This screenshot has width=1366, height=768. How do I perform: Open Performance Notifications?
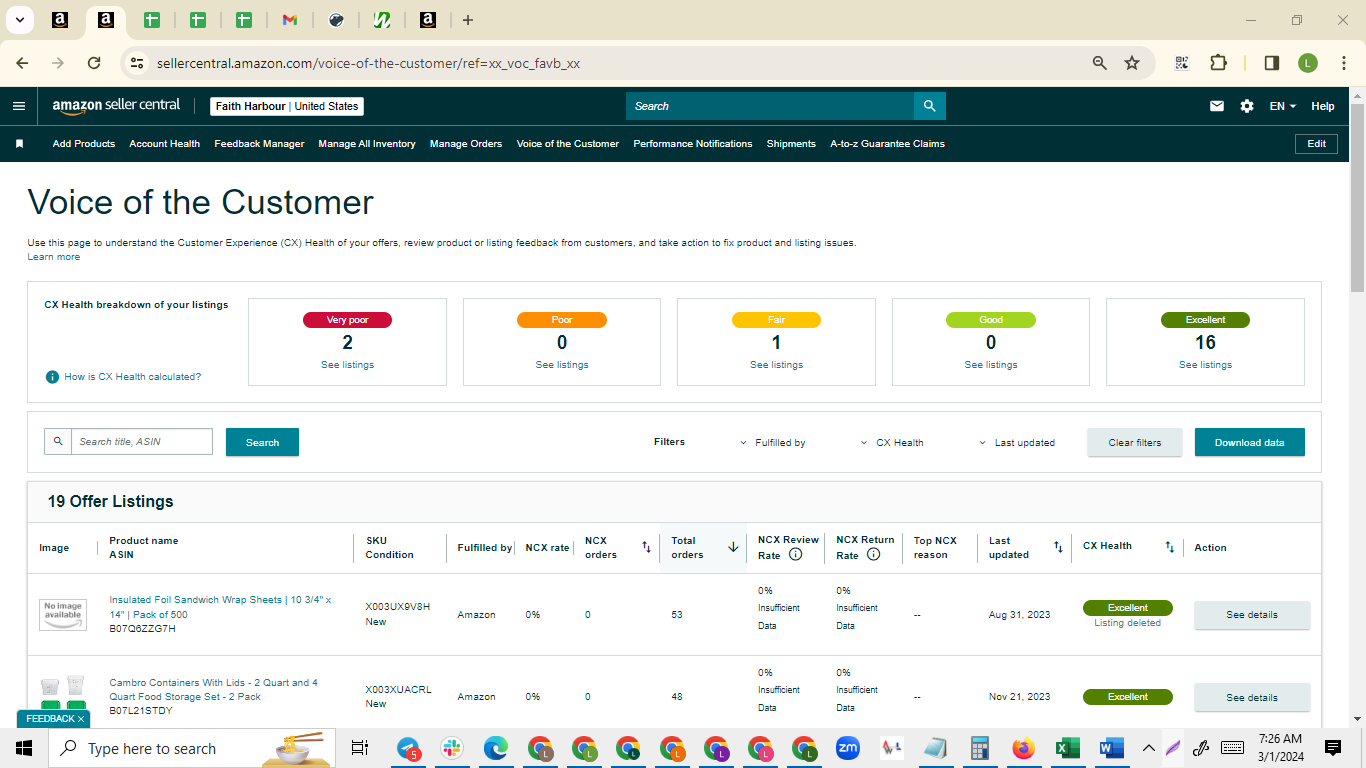pos(693,144)
